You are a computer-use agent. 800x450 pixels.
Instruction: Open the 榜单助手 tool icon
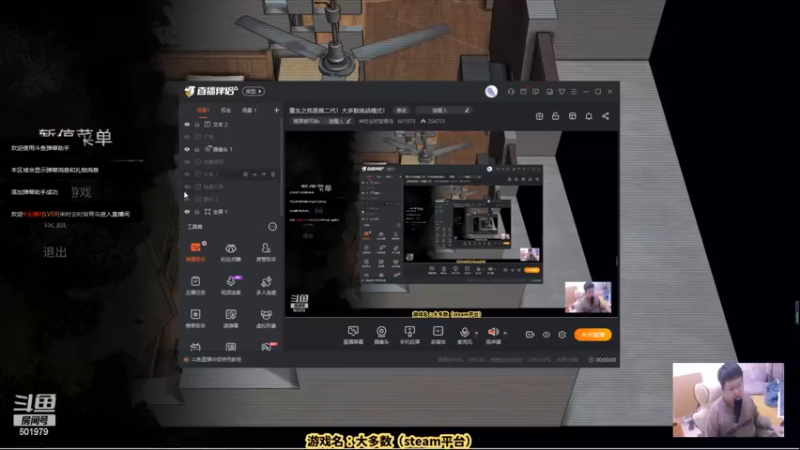tap(195, 318)
